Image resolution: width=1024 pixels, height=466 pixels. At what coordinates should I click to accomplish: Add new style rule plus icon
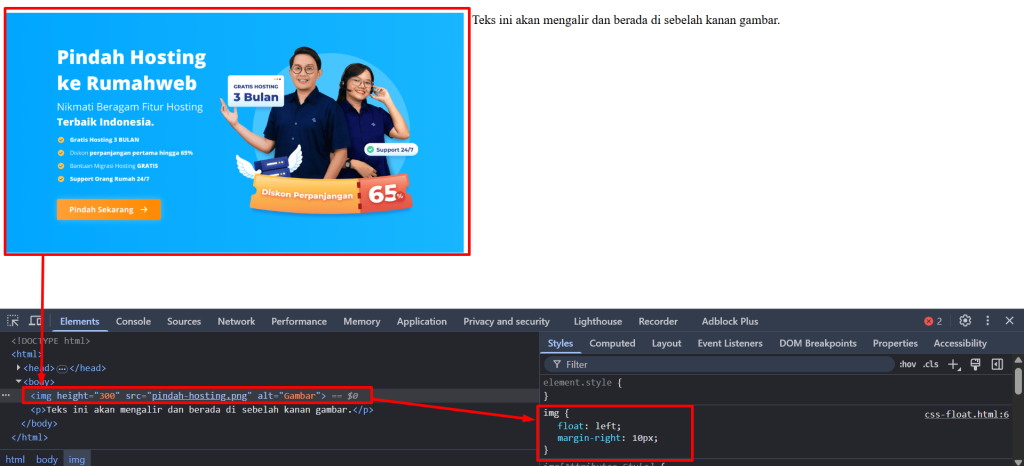954,364
